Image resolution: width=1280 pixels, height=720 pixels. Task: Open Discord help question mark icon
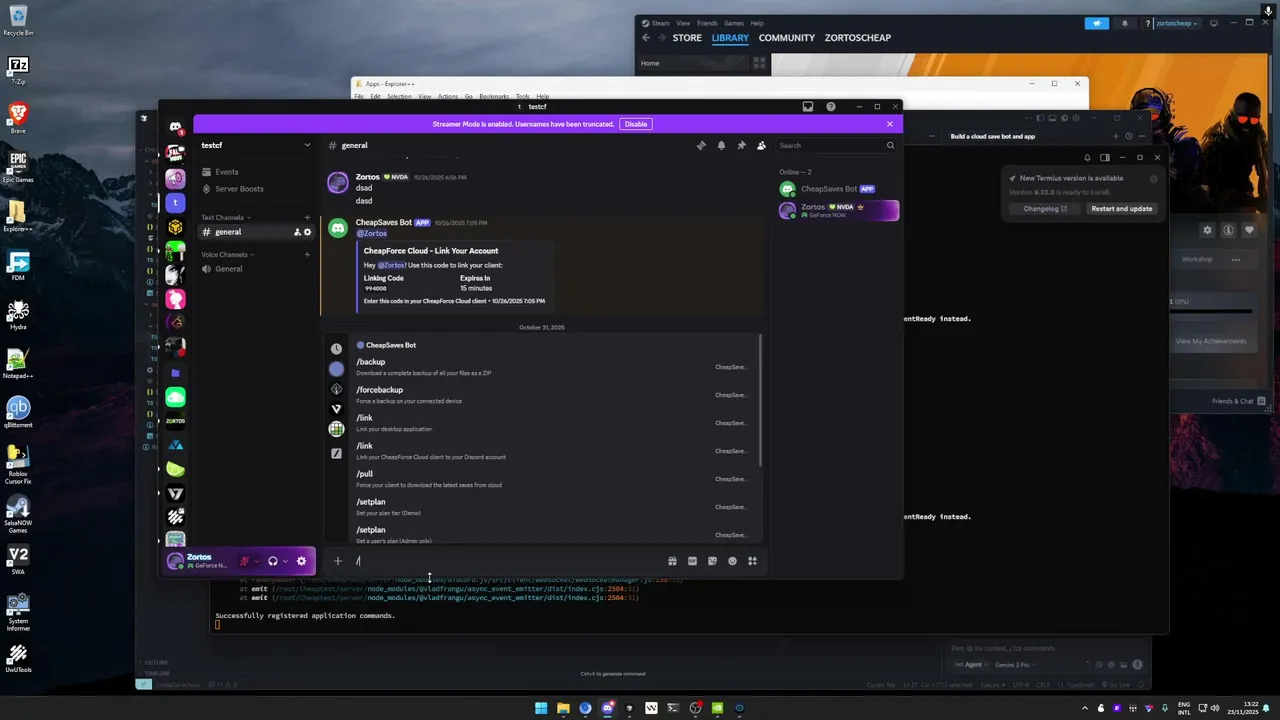830,106
